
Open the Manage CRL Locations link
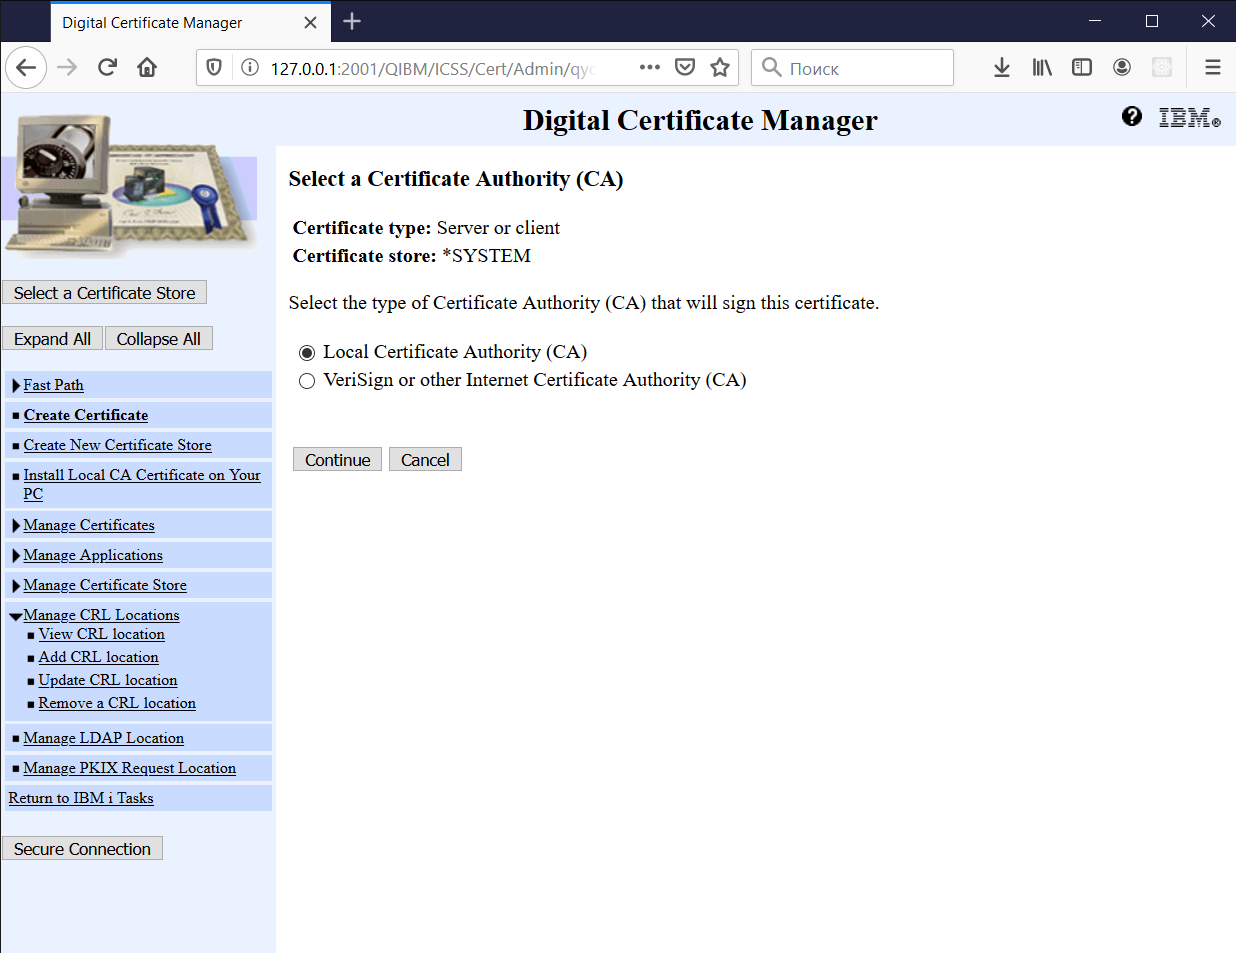tap(102, 615)
